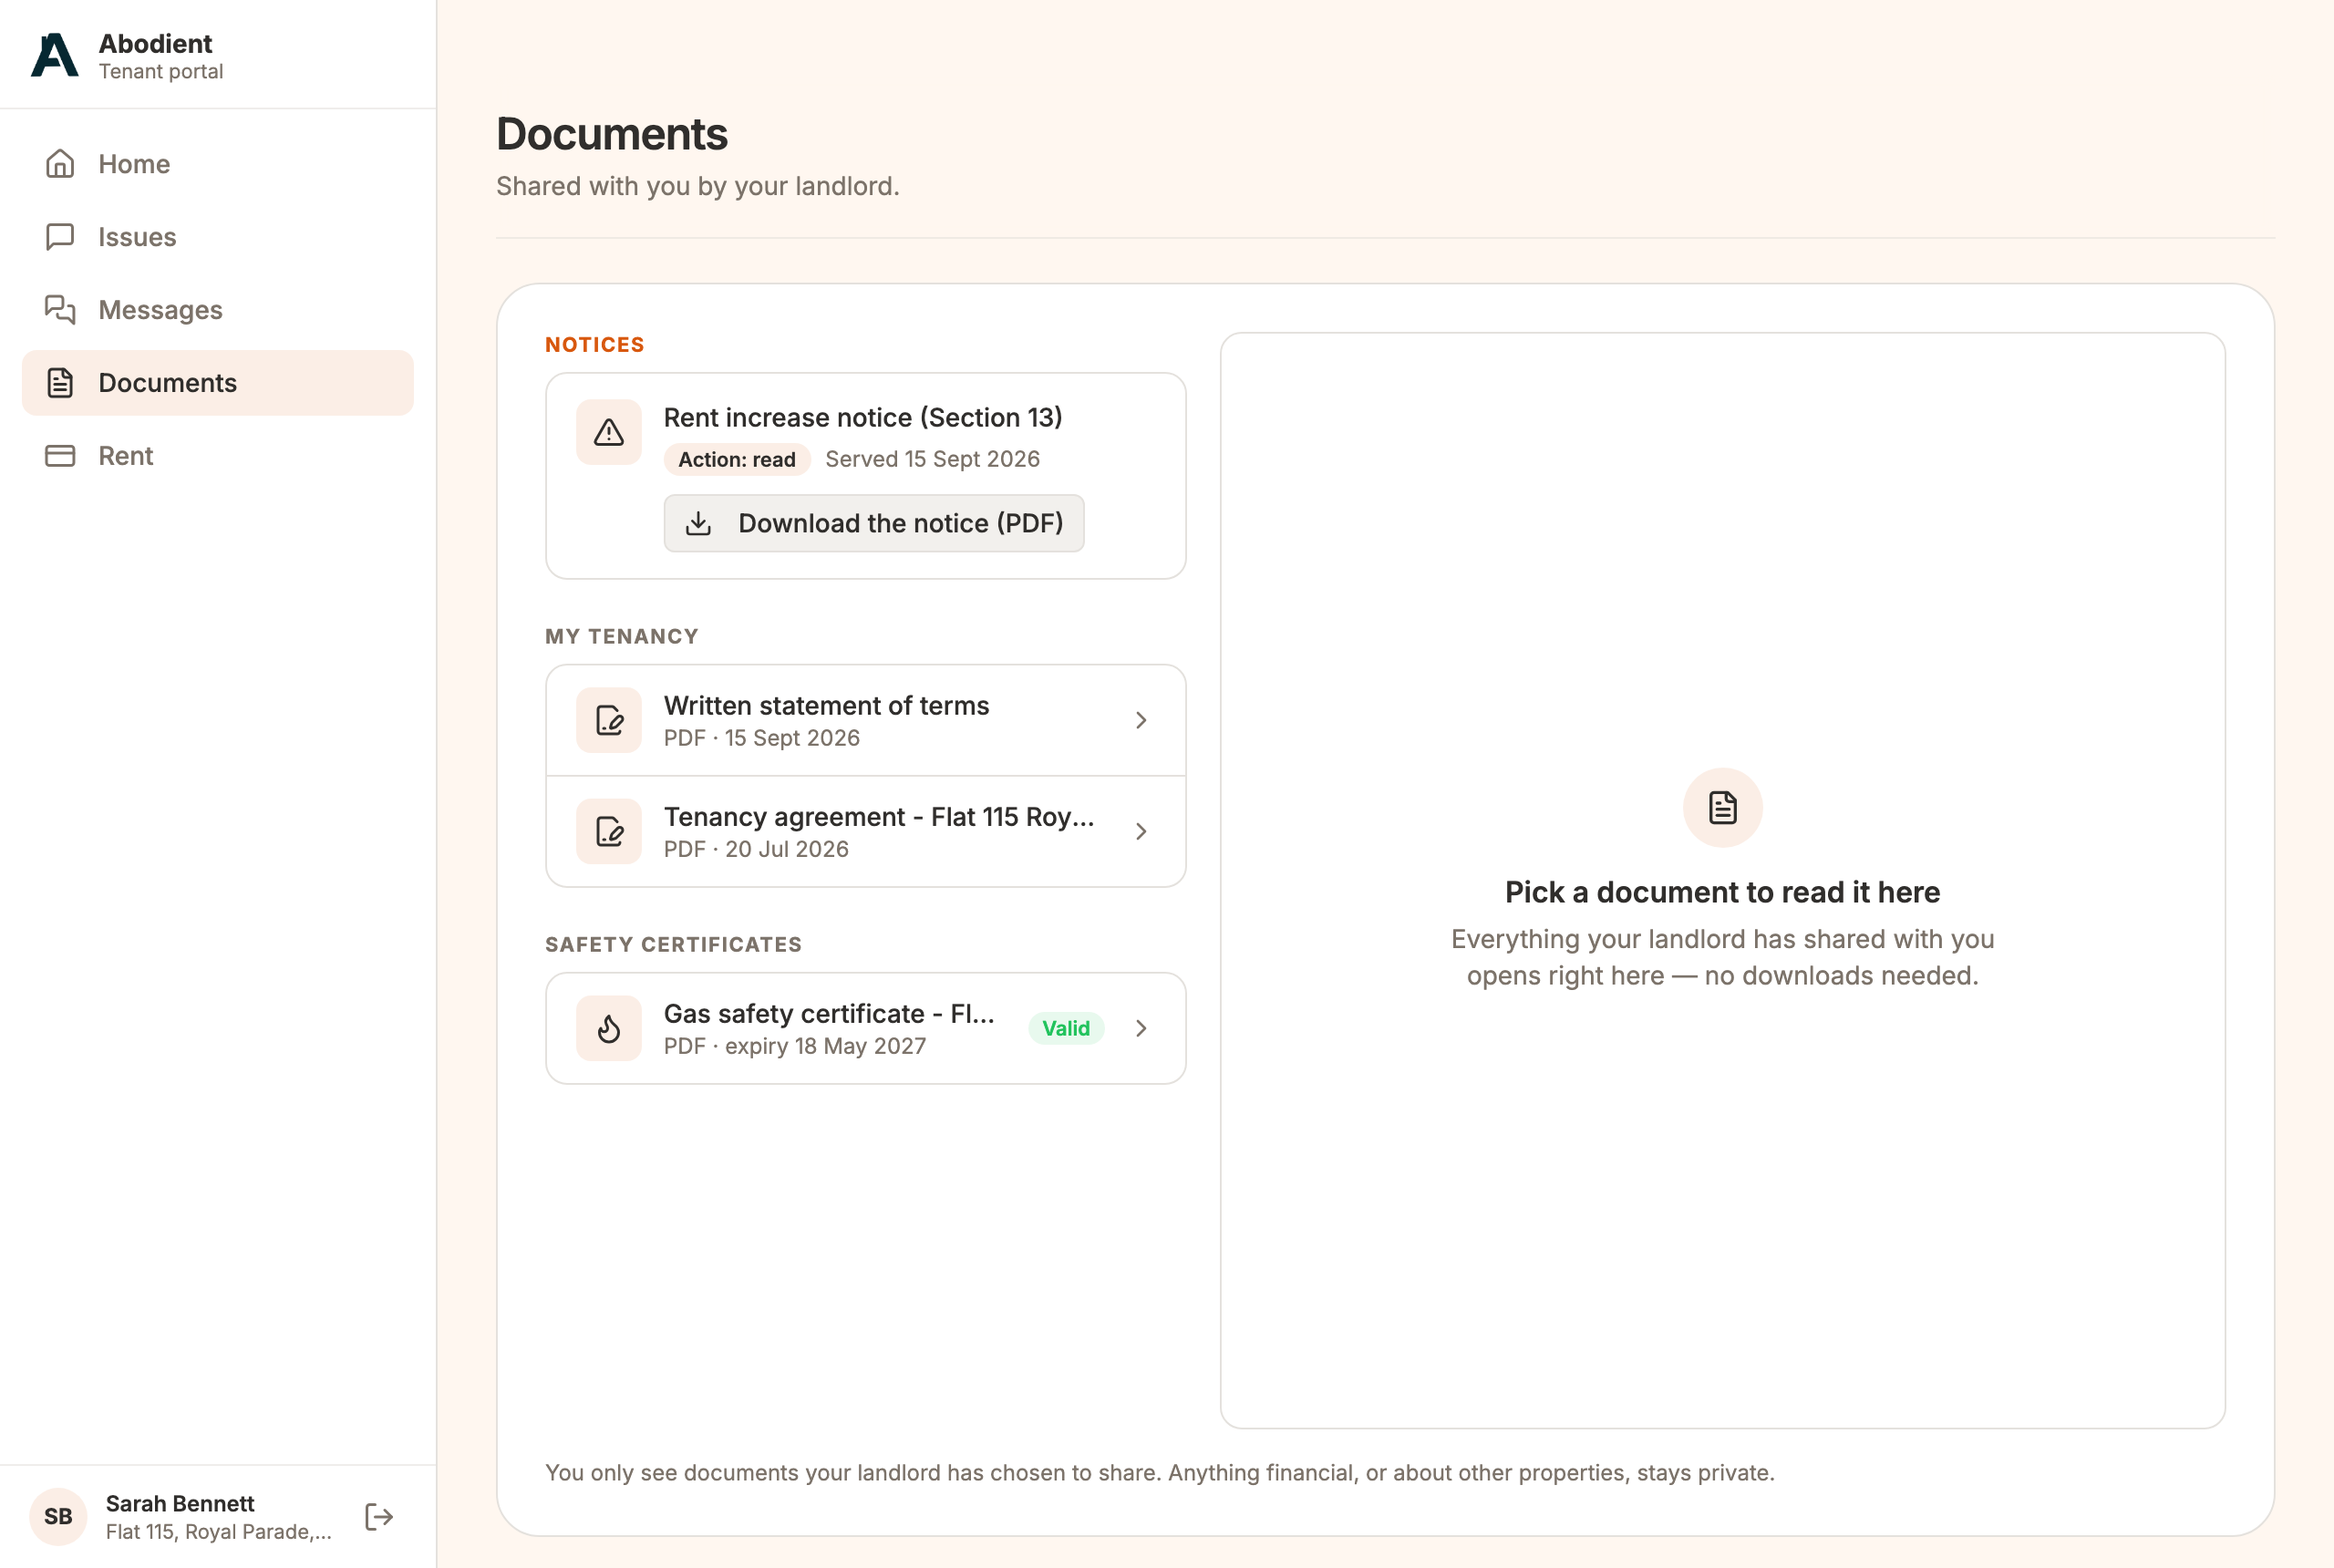Click 'PDF · expiry 18 May 2027' text

pyautogui.click(x=795, y=1046)
